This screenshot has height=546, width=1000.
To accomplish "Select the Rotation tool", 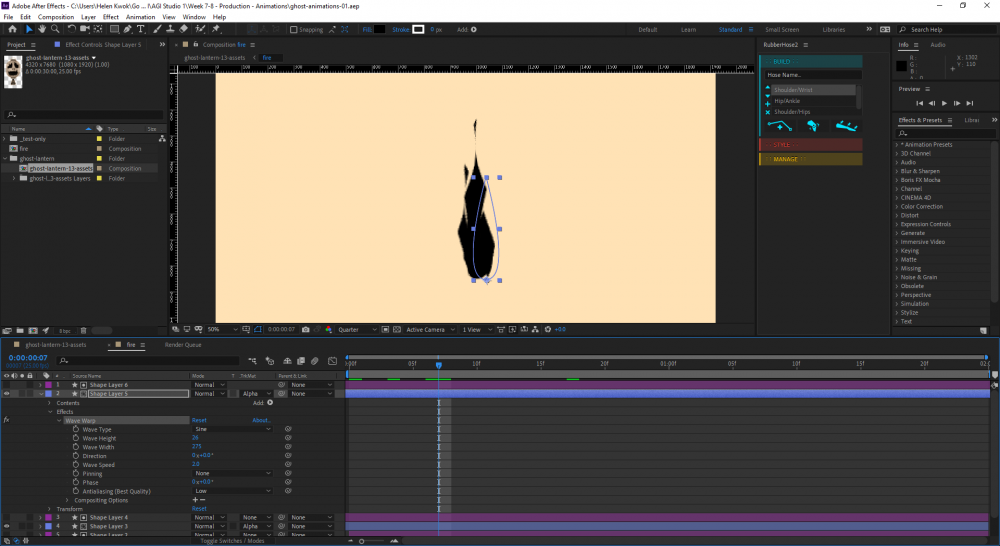I will pyautogui.click(x=71, y=29).
